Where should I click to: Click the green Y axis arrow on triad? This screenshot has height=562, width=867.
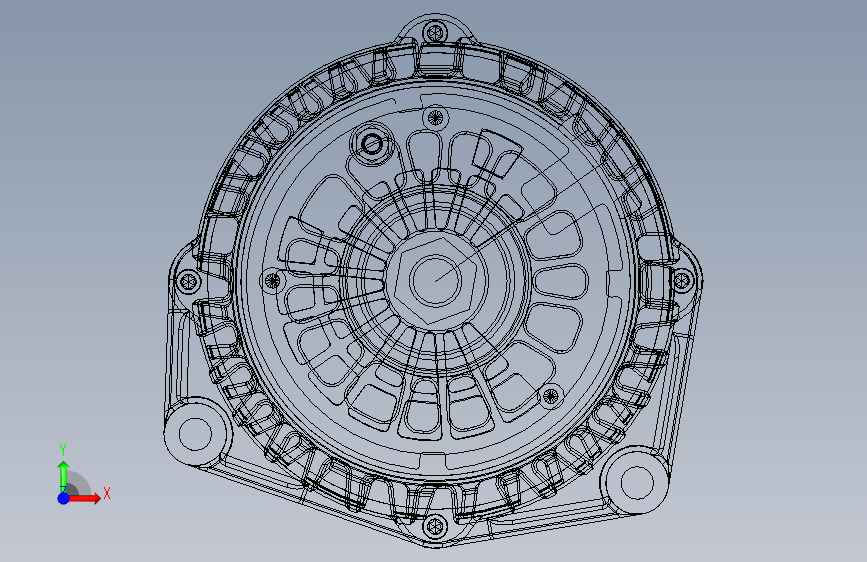click(63, 476)
